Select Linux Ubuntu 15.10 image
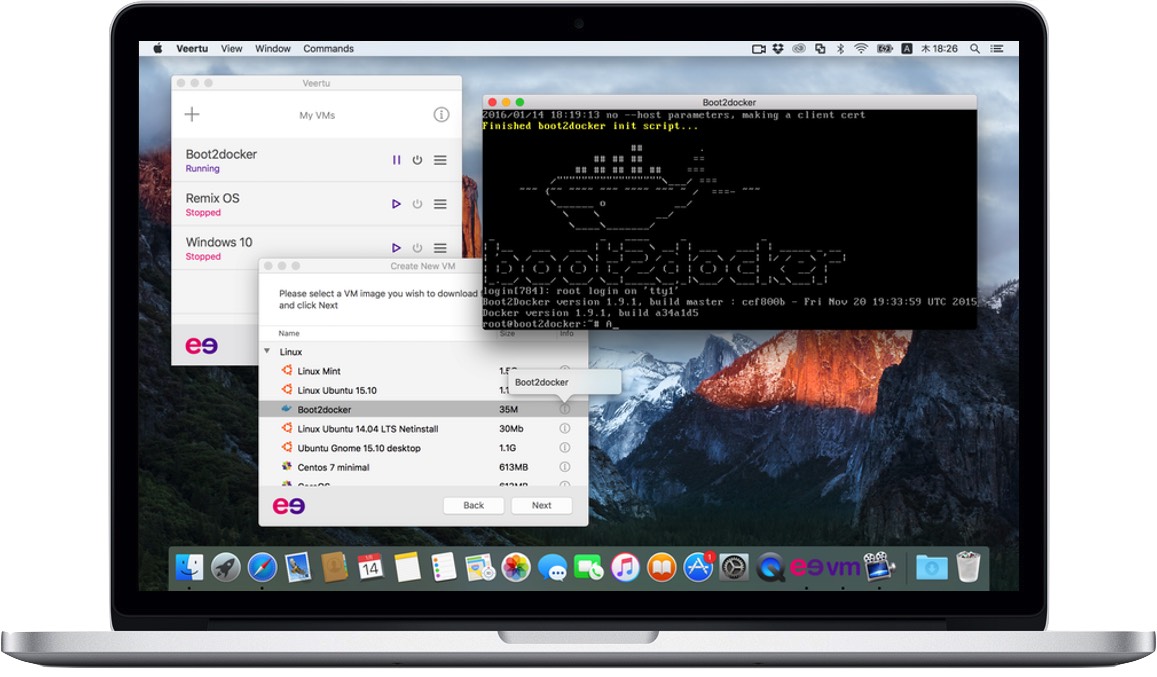 (423, 390)
